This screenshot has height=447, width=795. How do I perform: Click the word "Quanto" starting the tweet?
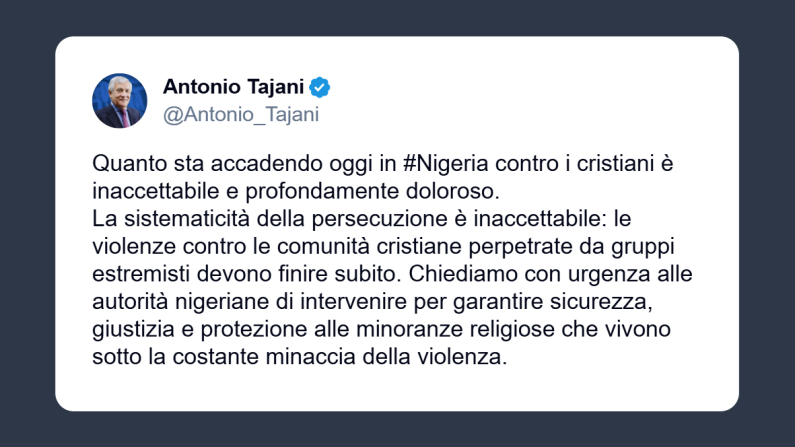pos(126,163)
